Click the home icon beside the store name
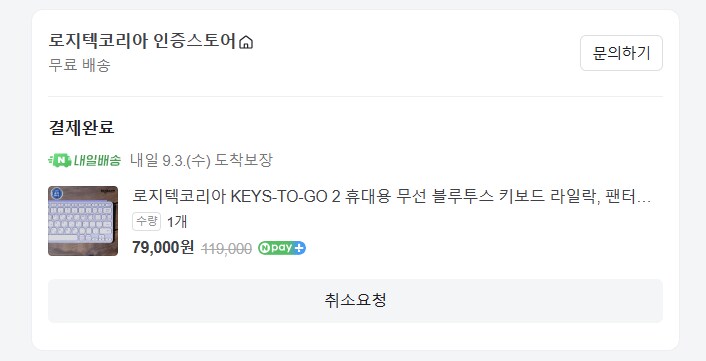Viewport: 706px width, 361px height. (x=246, y=42)
